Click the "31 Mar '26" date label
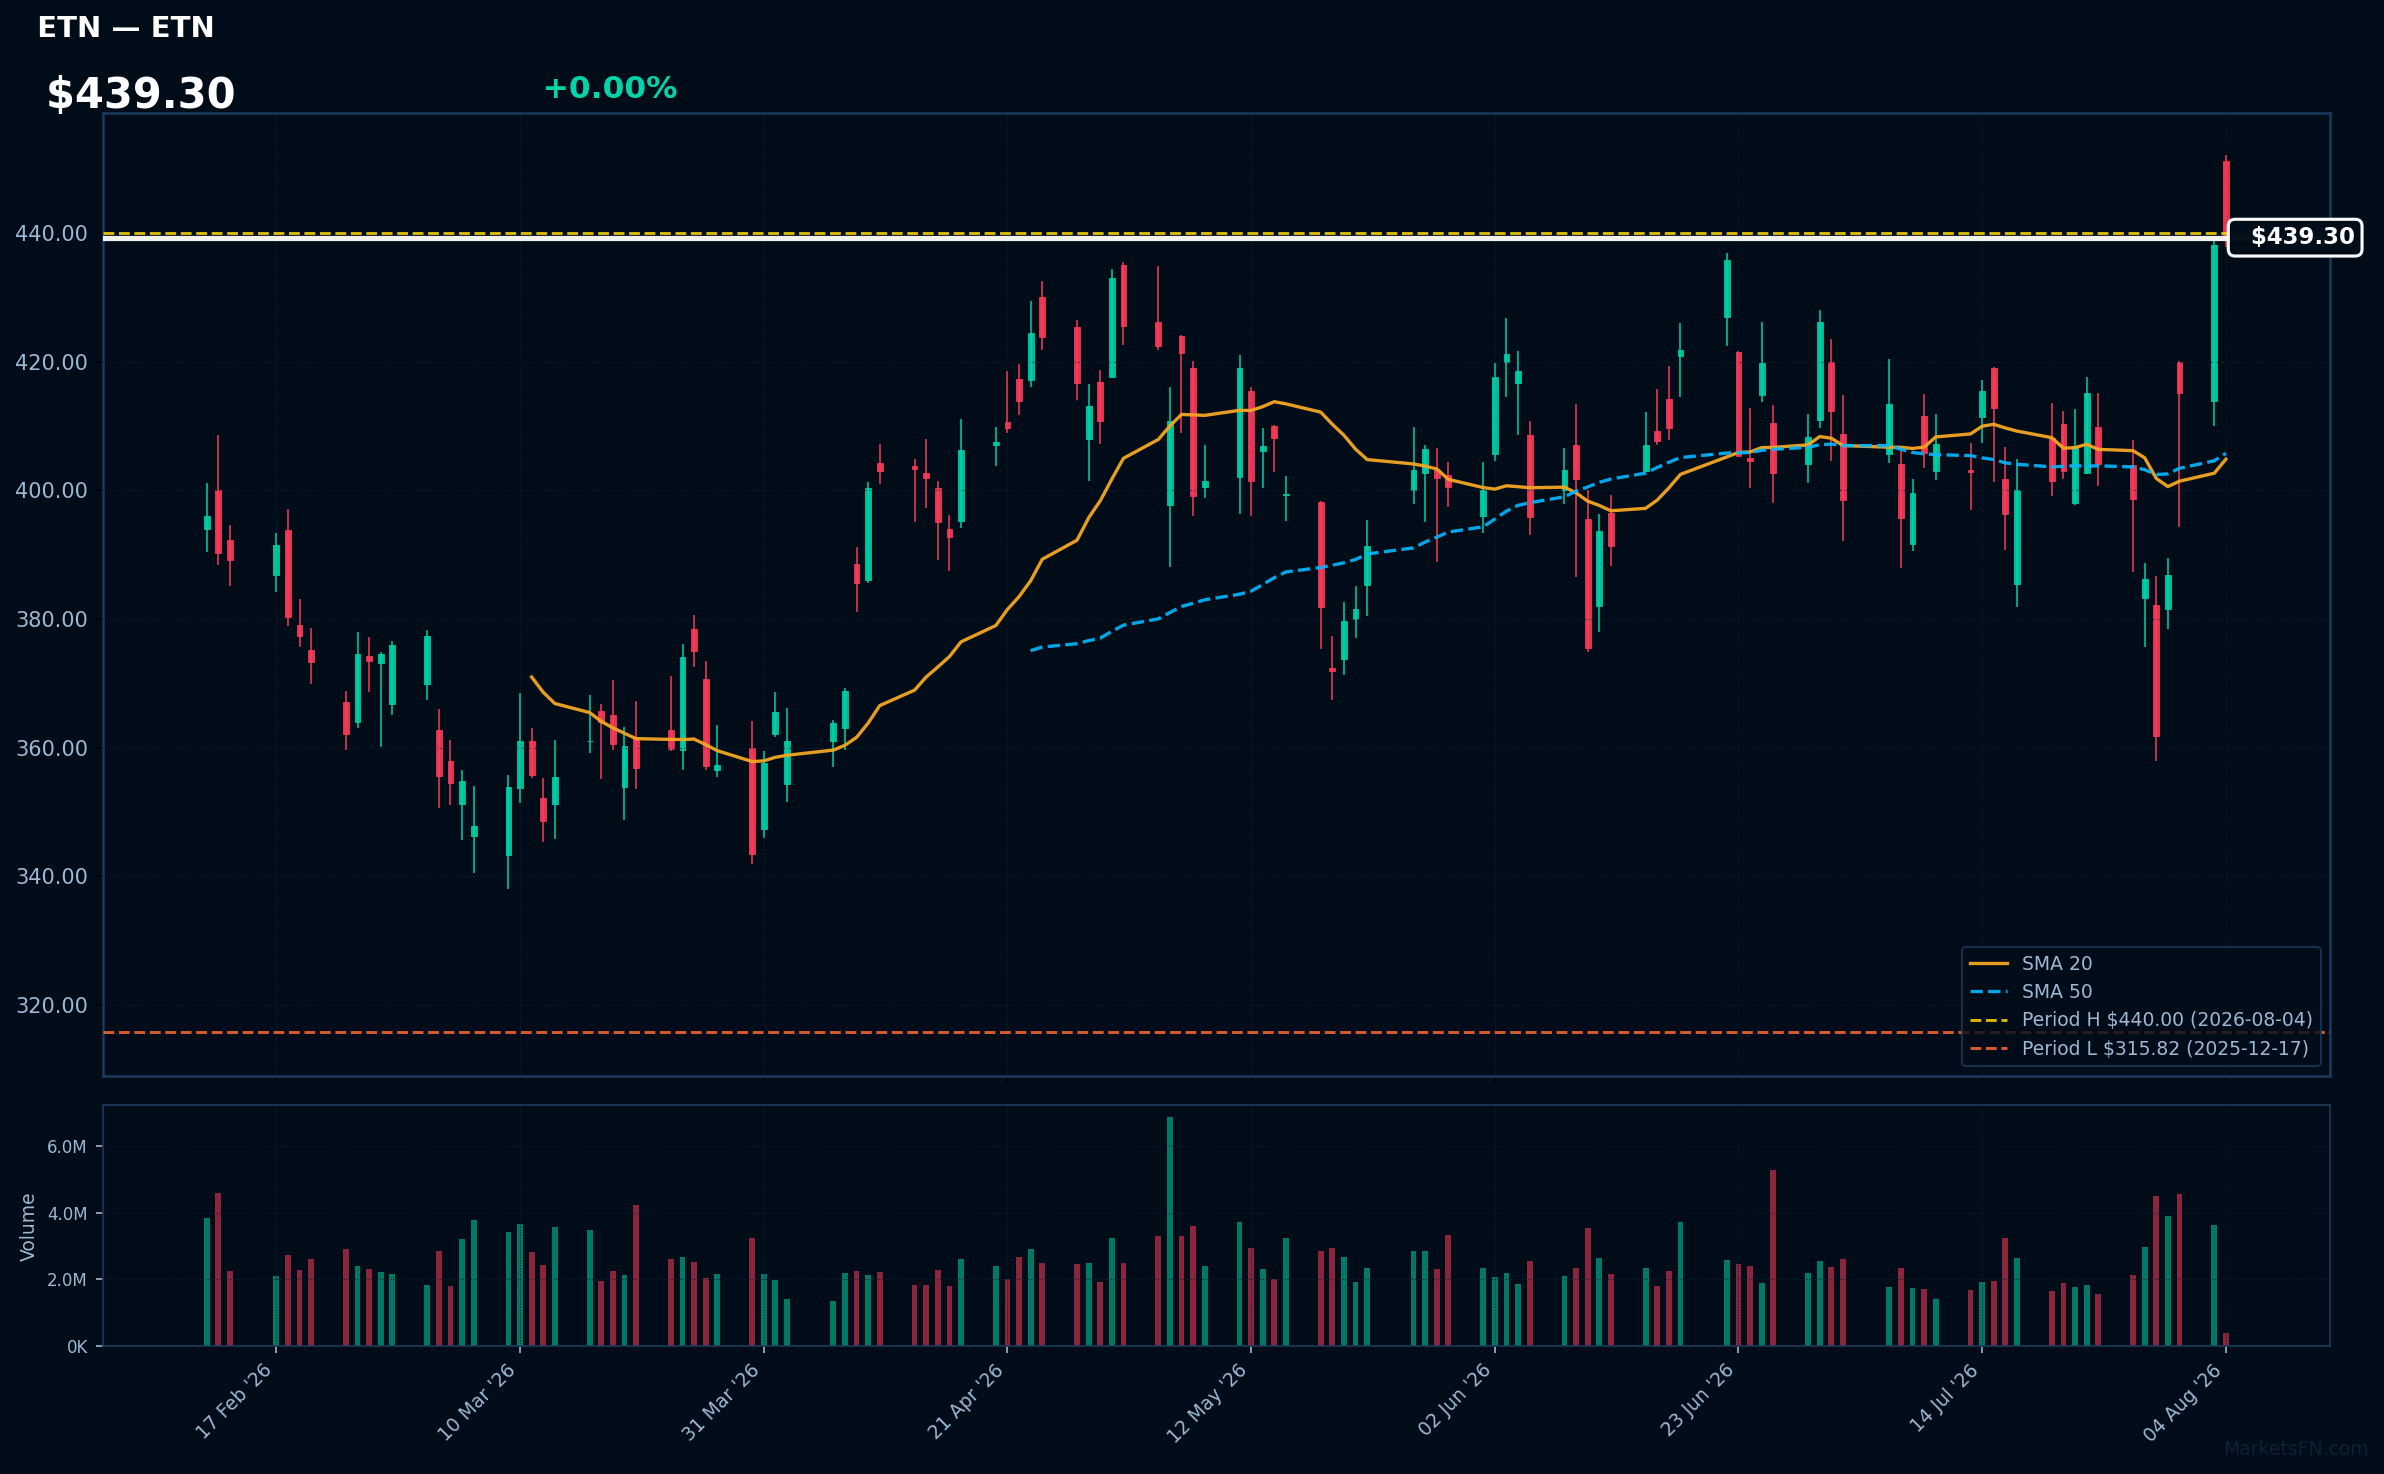2384x1474 pixels. (720, 1401)
